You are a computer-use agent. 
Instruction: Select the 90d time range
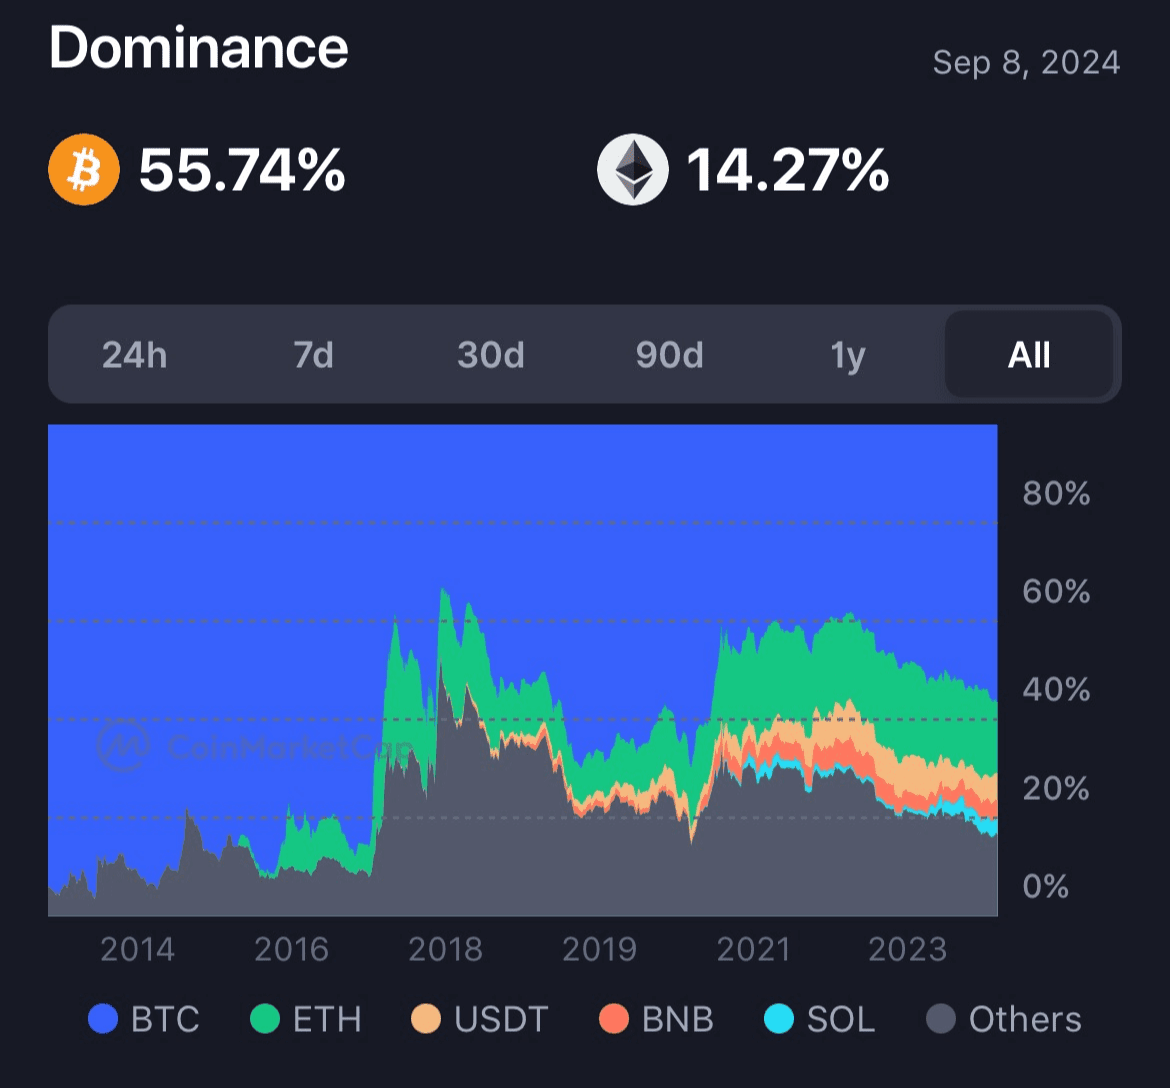(x=668, y=355)
